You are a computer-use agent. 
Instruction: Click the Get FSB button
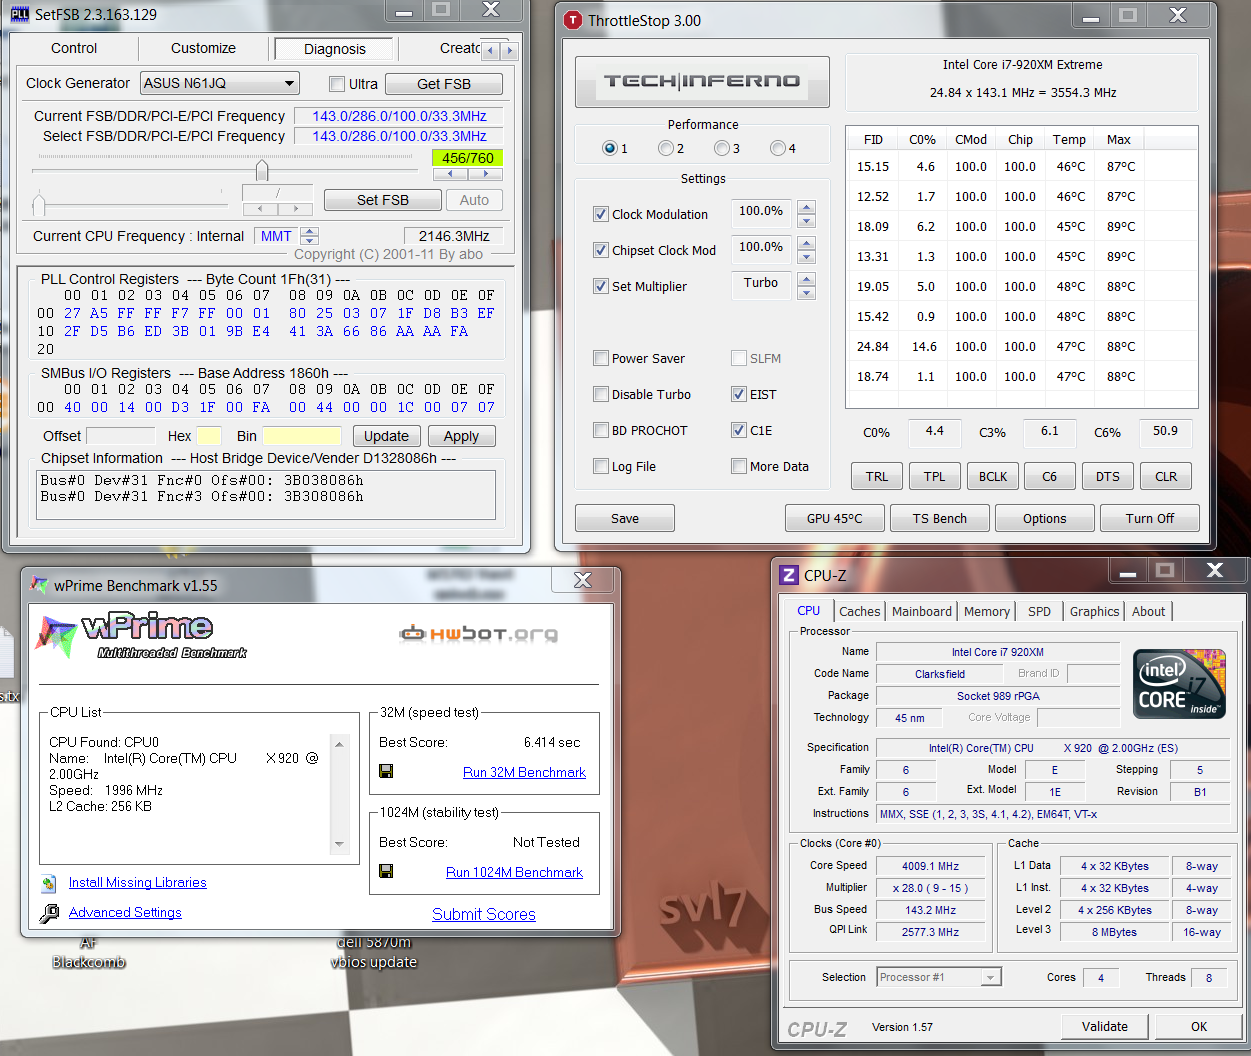(x=444, y=84)
